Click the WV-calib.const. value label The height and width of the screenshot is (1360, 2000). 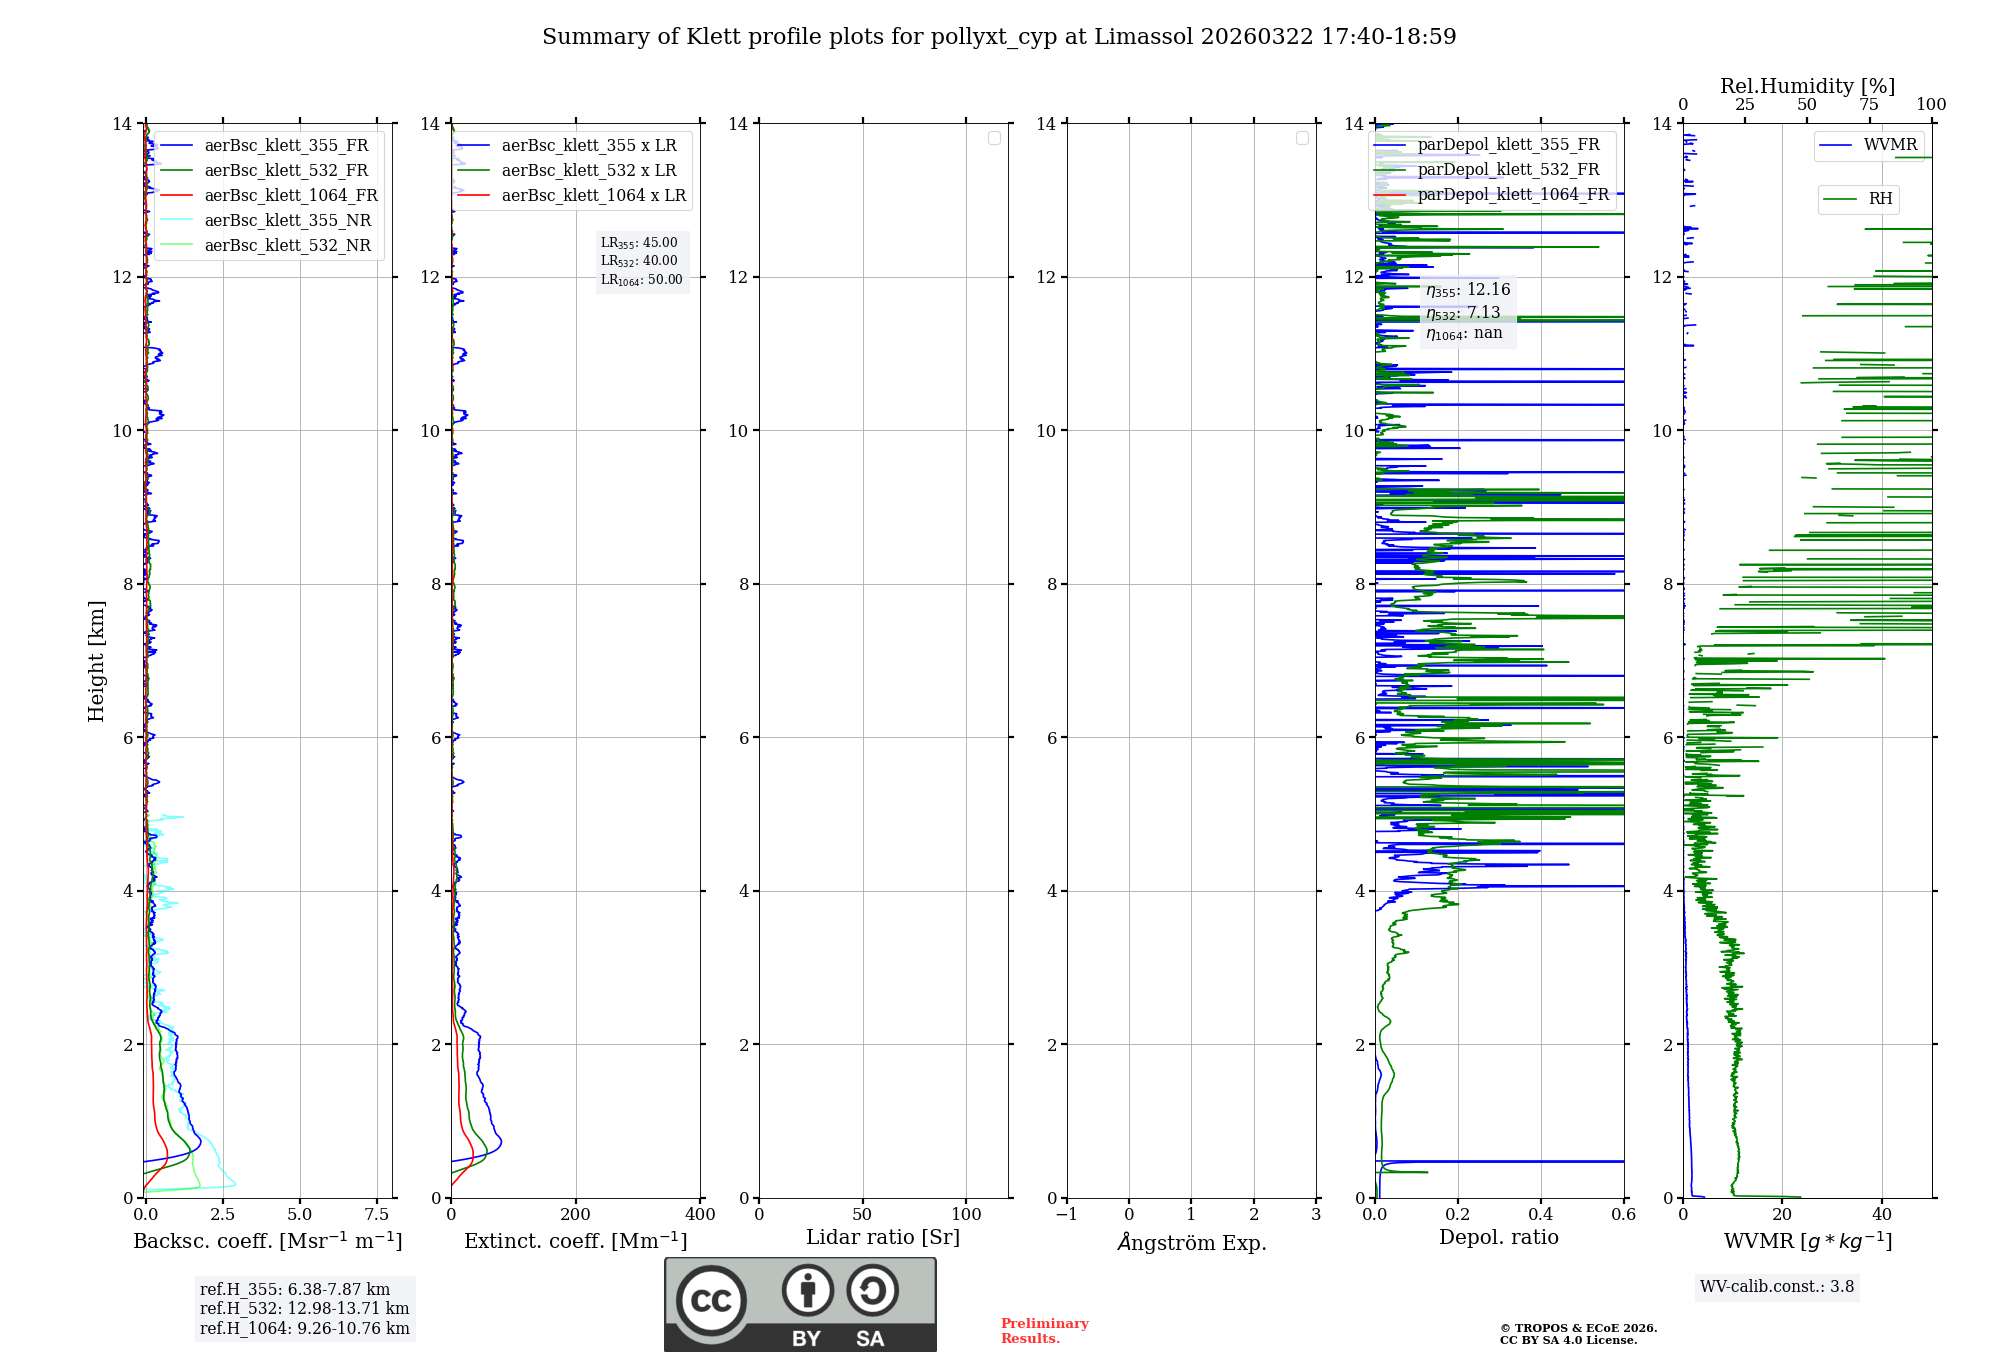1776,1286
